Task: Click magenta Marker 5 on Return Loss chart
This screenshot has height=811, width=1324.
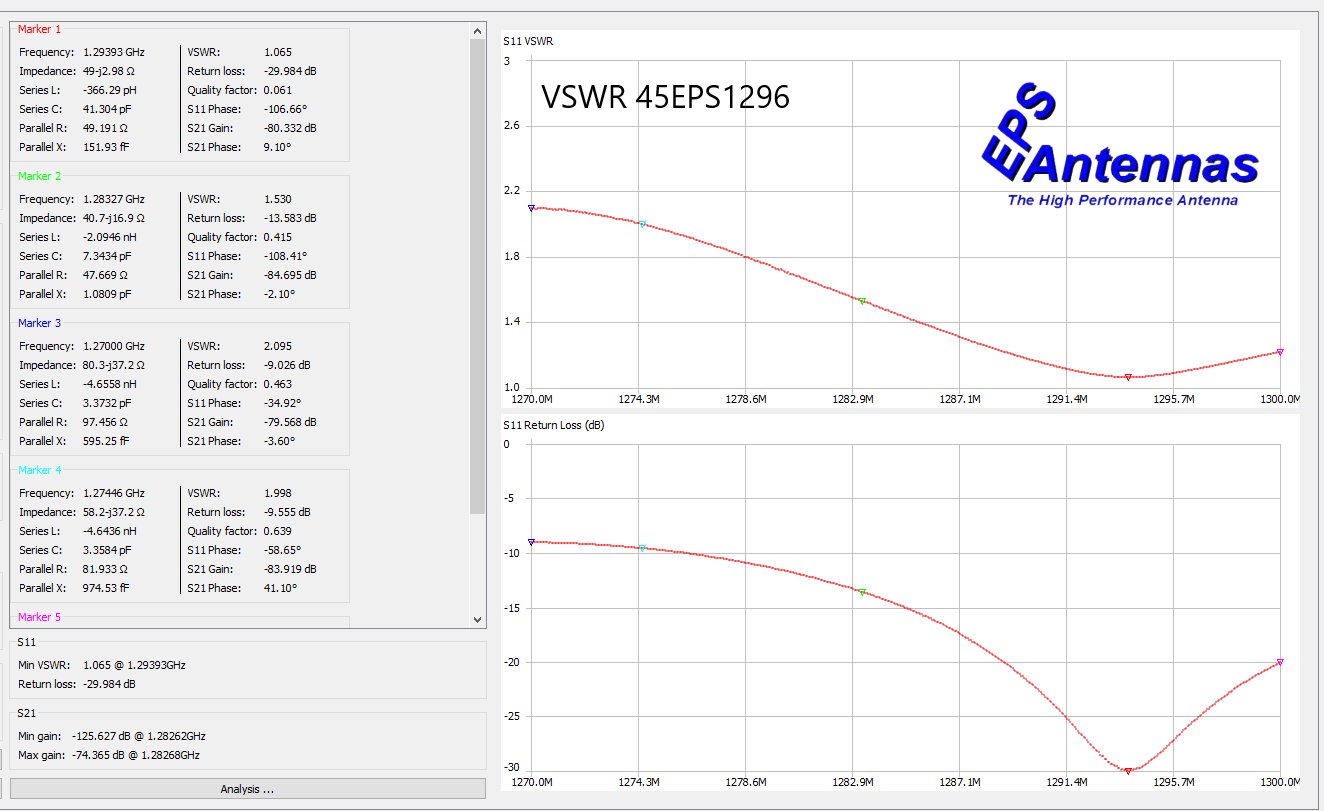Action: coord(1279,662)
